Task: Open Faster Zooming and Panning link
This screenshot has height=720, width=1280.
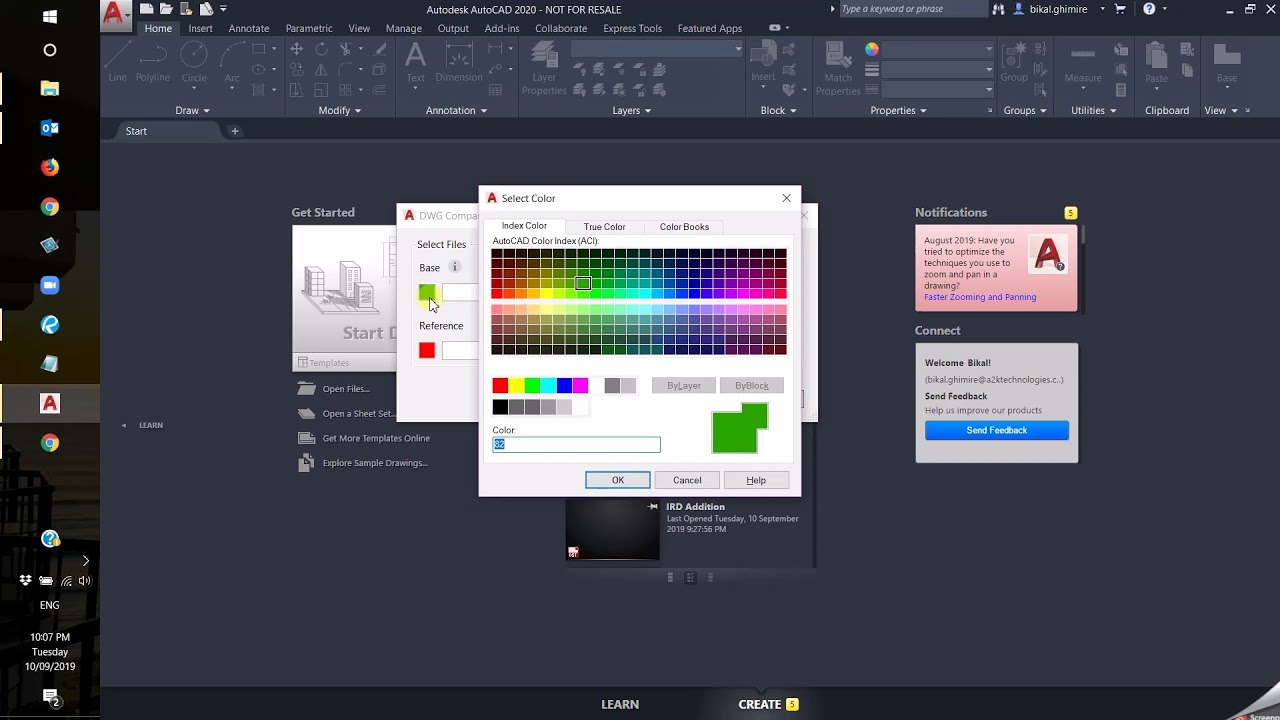Action: coord(980,297)
